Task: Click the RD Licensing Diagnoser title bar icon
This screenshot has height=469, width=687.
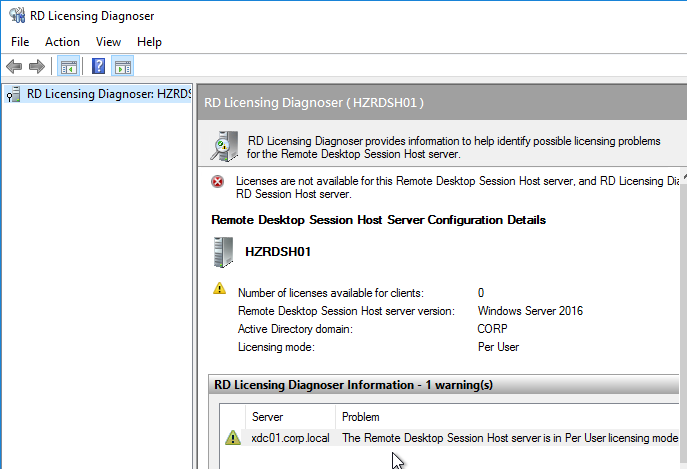Action: [17, 16]
